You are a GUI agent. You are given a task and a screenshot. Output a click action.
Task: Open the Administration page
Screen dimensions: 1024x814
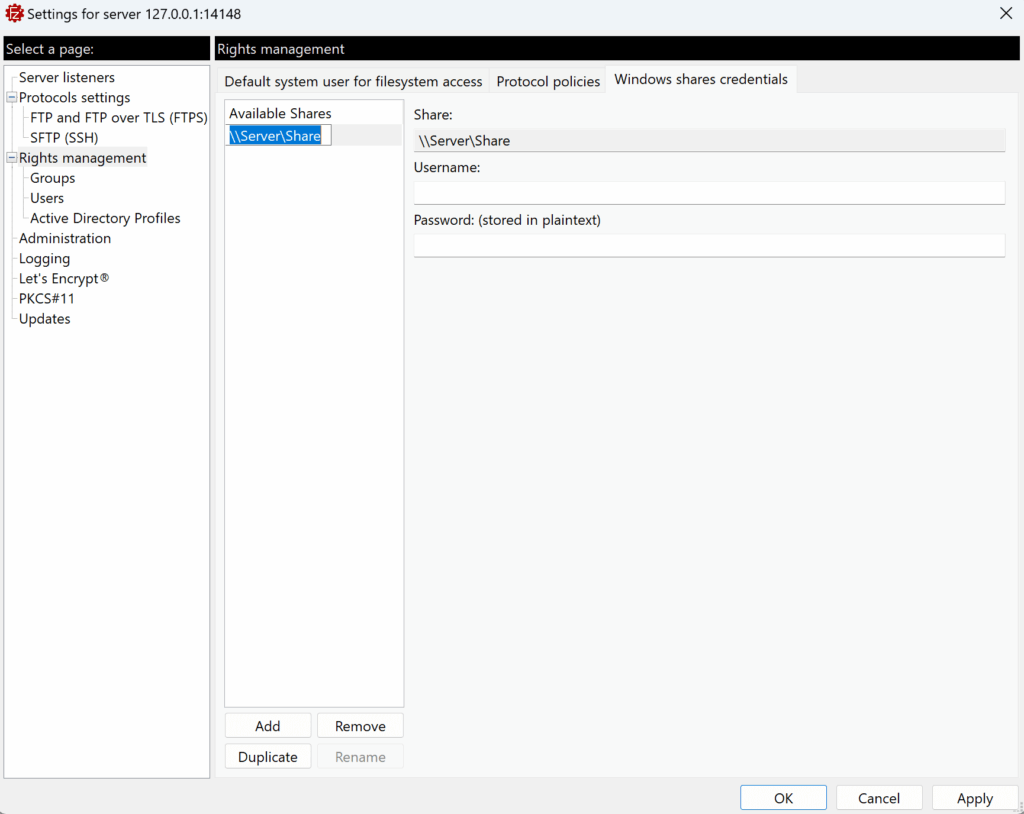tap(65, 238)
